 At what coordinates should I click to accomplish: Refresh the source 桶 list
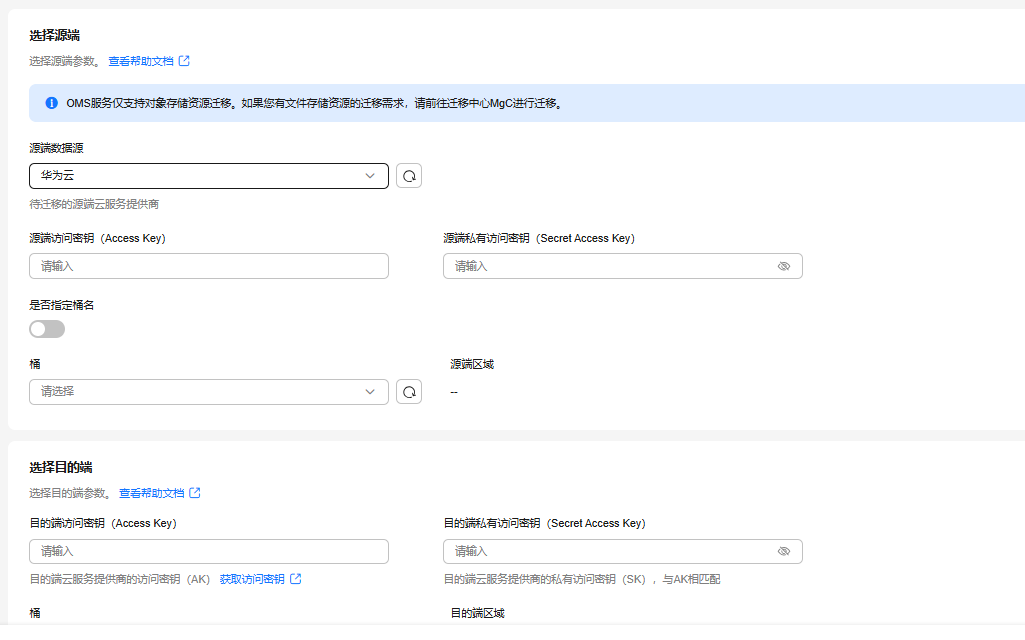tap(409, 392)
